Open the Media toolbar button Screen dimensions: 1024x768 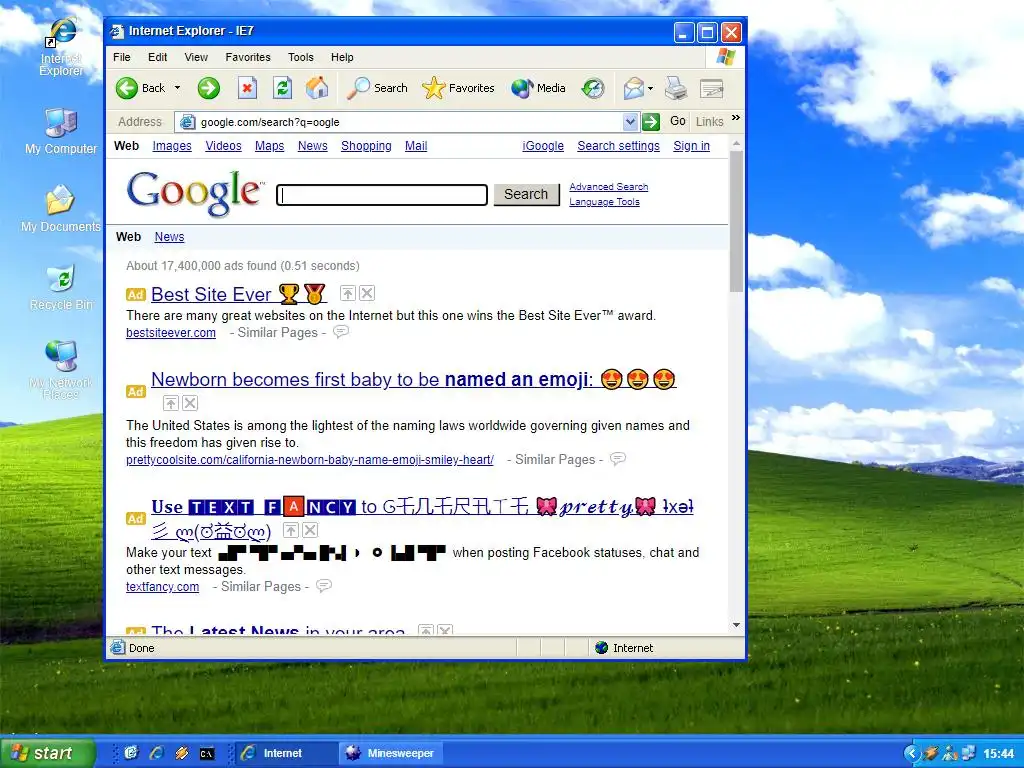[538, 88]
